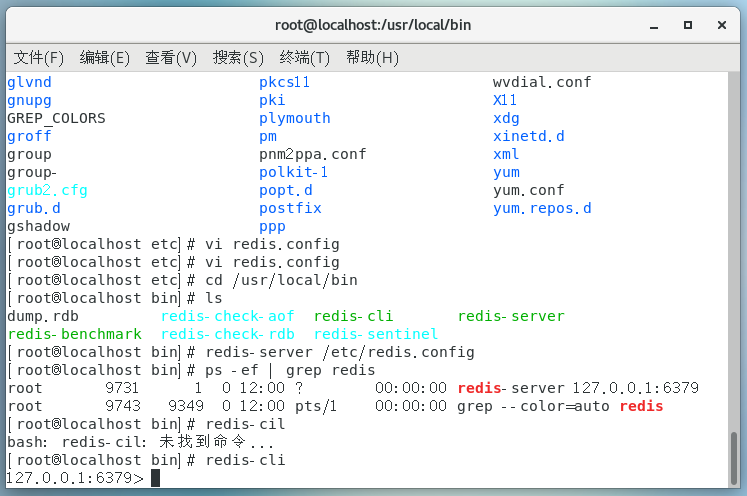This screenshot has height=496, width=747.
Task: Click the process ID 9731
Action: (x=122, y=388)
